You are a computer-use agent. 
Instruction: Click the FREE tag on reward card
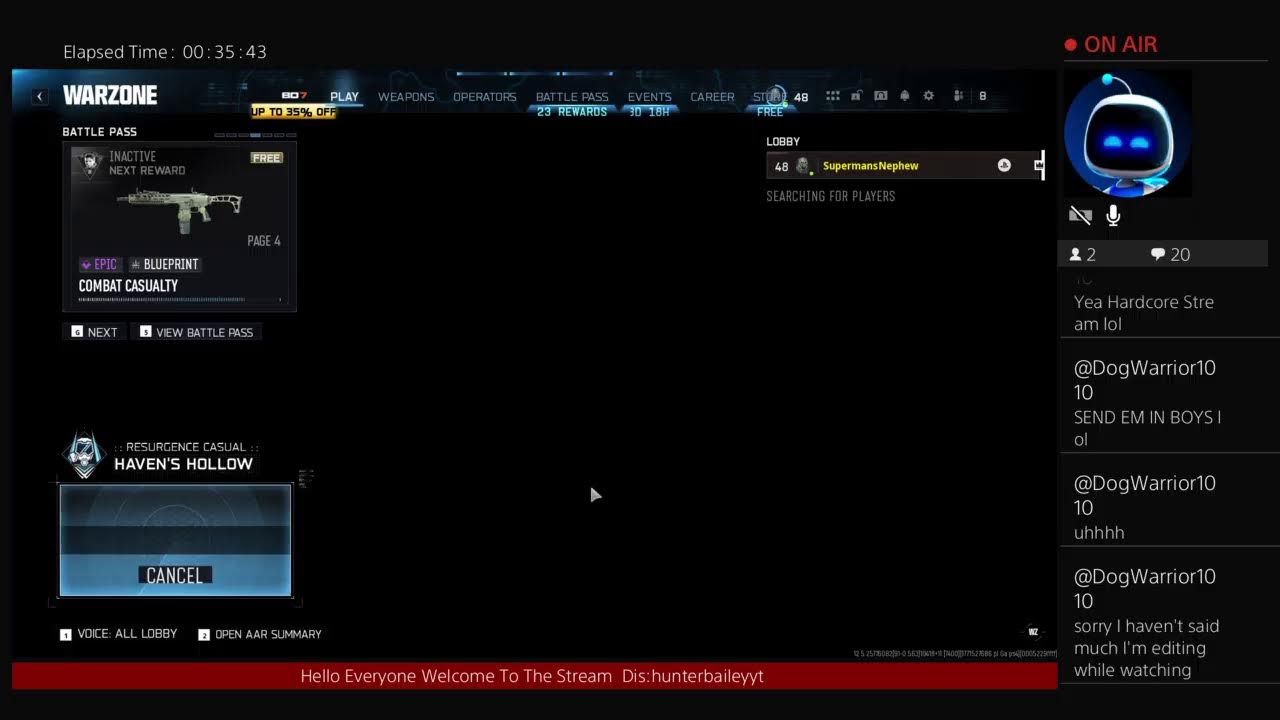(267, 158)
